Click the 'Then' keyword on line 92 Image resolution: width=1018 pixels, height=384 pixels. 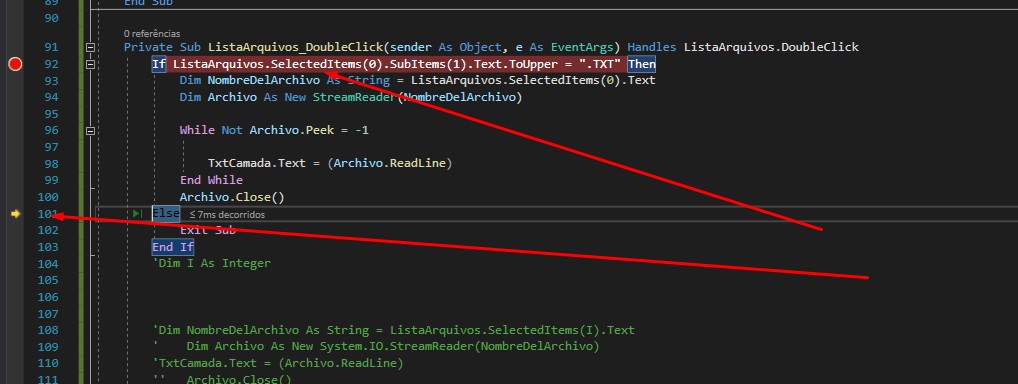[x=641, y=64]
